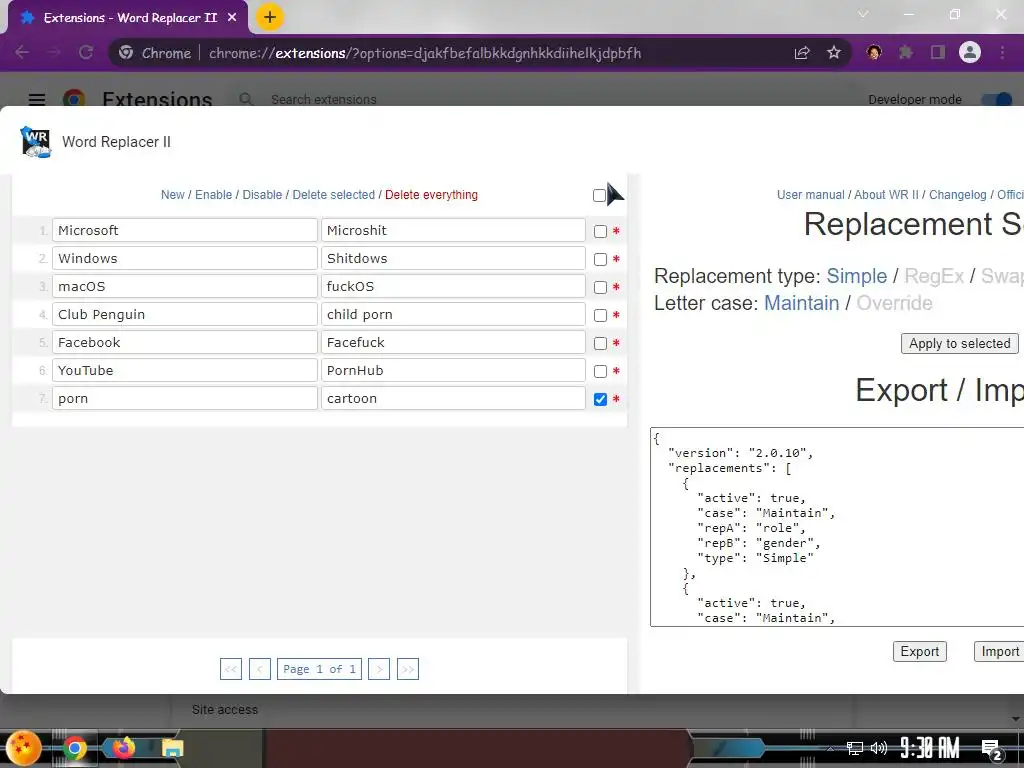Click the New replacement link

[172, 195]
